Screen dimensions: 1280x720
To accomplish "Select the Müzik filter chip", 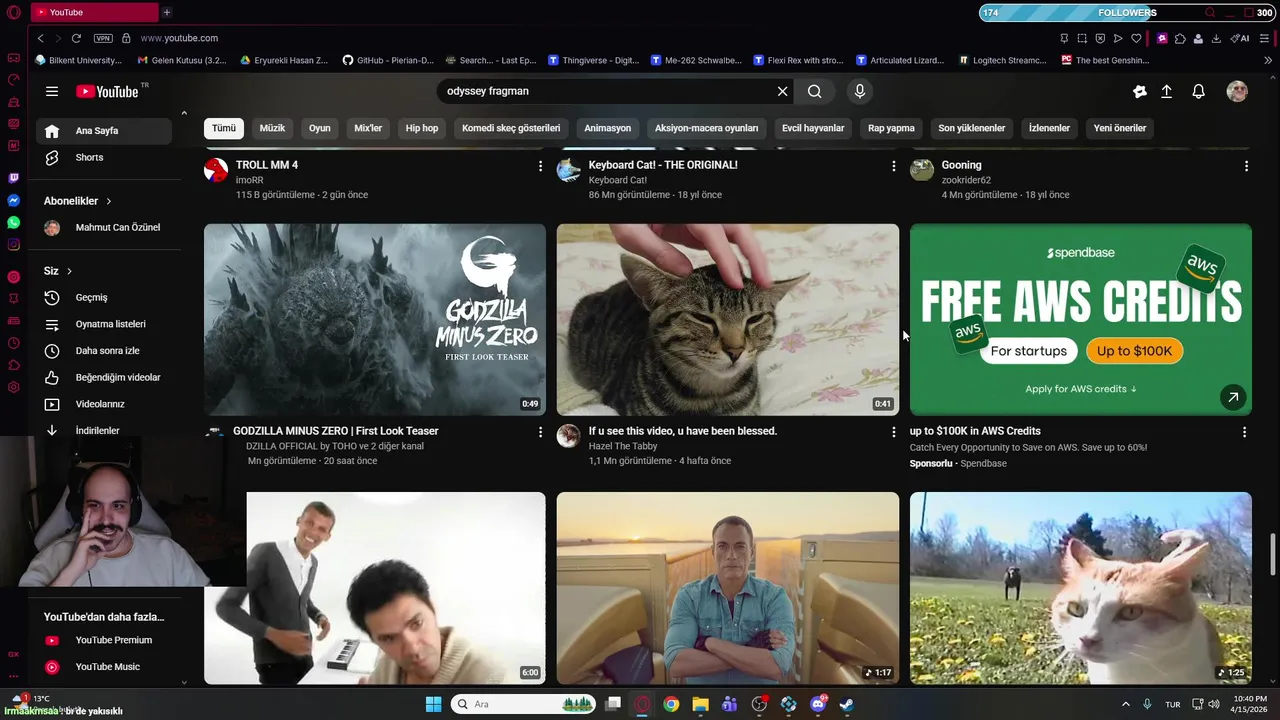I will [x=272, y=128].
